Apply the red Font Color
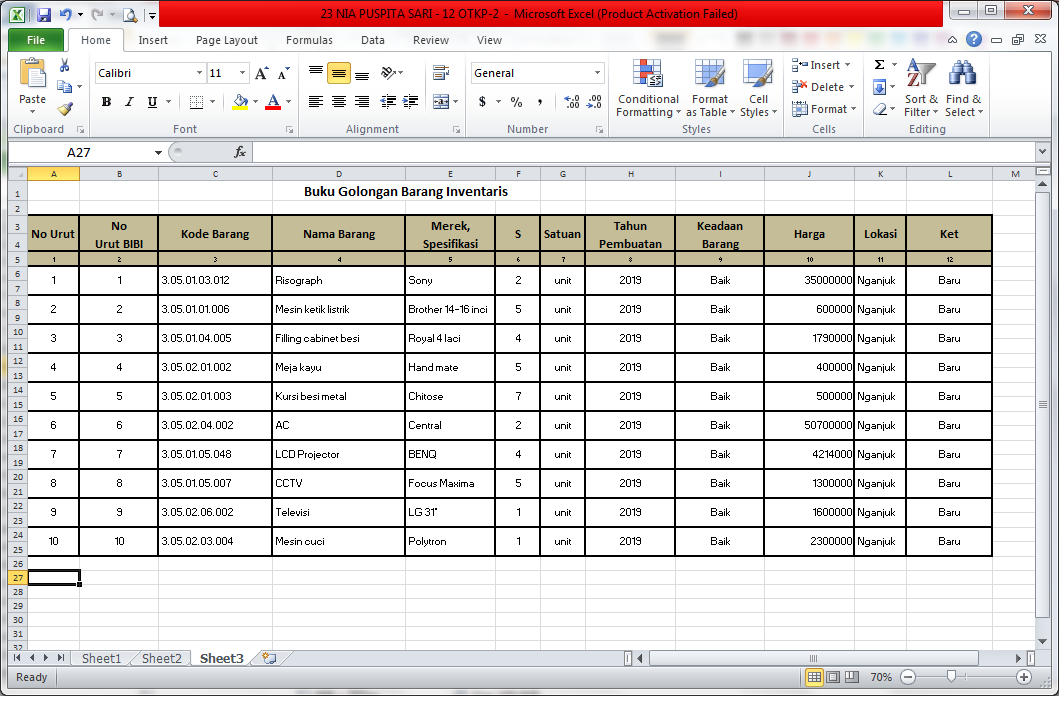The height and width of the screenshot is (707, 1059). 273,102
